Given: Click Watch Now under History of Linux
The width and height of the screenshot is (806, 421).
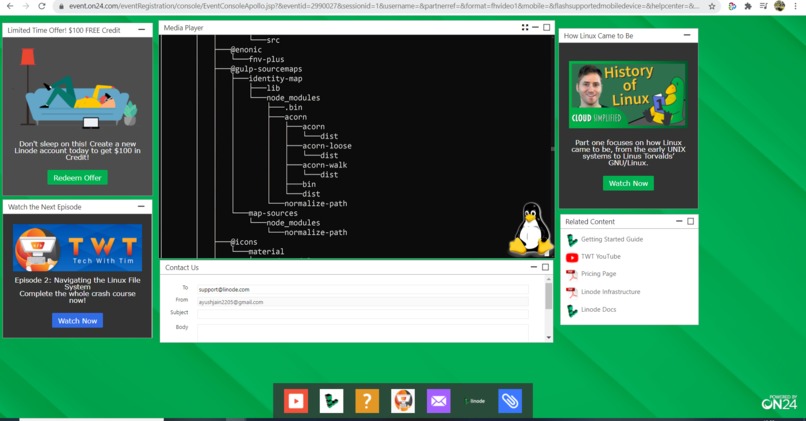Looking at the screenshot, I should [x=628, y=183].
